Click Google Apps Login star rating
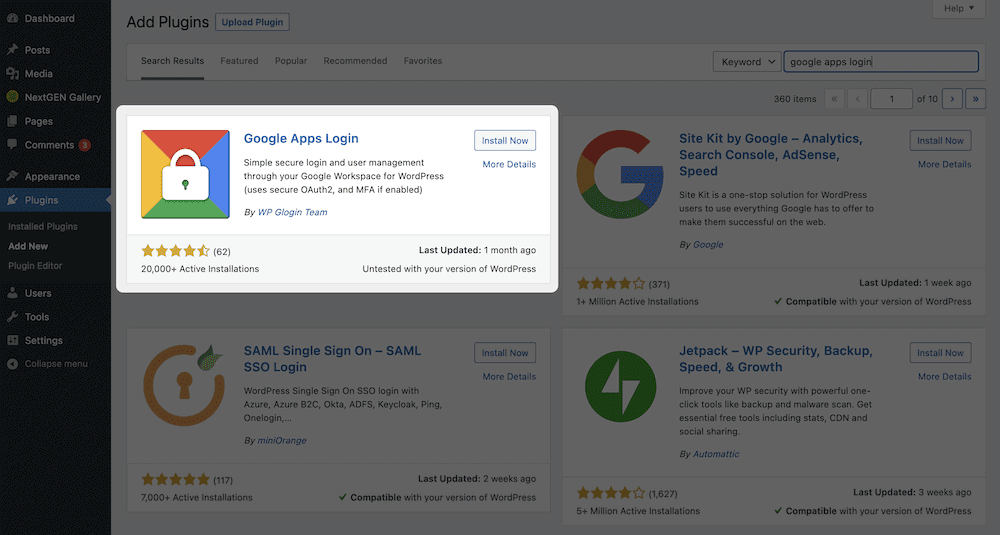 pos(175,251)
